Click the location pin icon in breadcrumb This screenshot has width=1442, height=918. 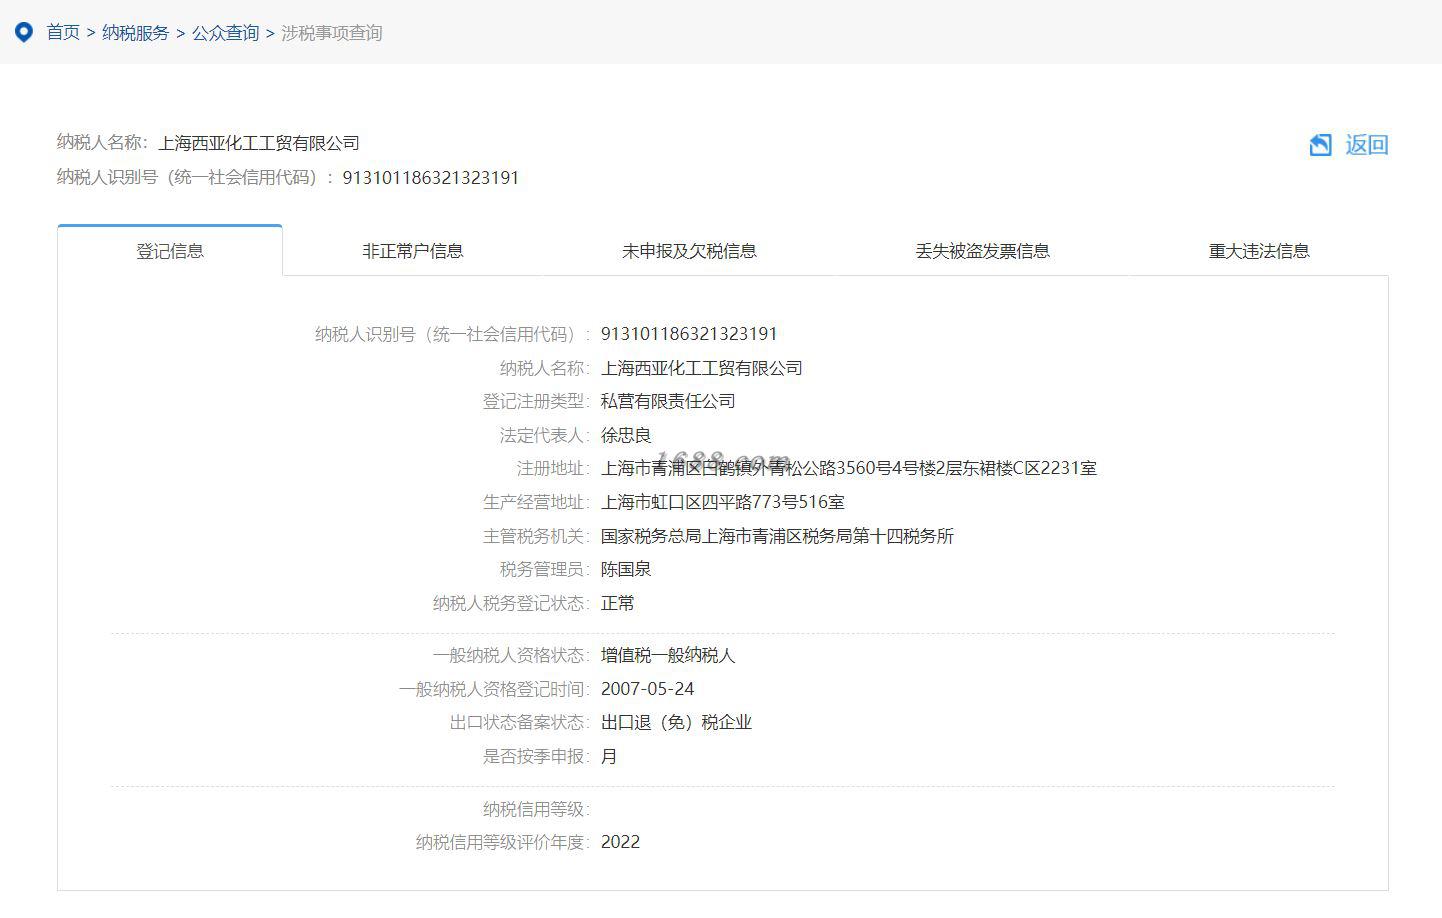point(25,33)
